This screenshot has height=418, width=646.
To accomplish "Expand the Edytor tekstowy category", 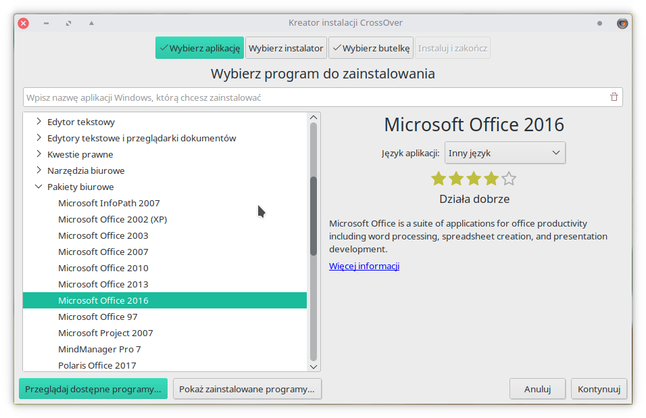I will point(39,121).
